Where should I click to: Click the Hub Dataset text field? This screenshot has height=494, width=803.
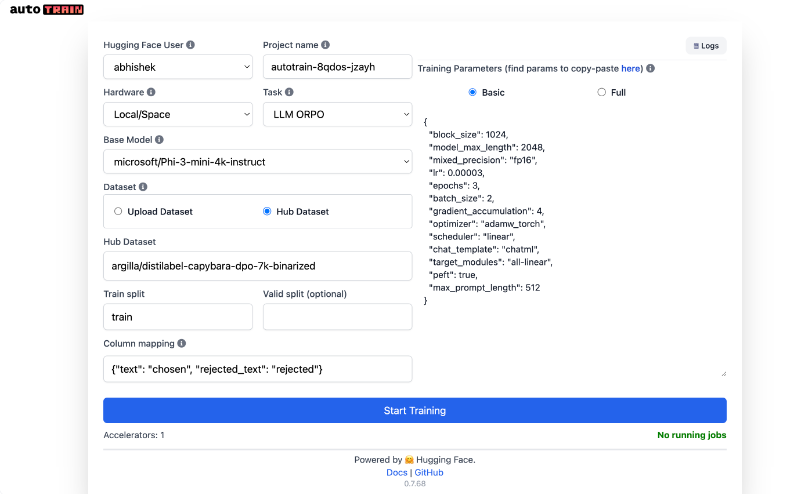[x=258, y=266]
